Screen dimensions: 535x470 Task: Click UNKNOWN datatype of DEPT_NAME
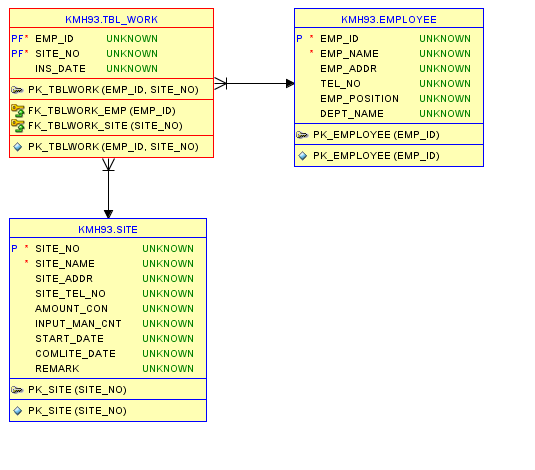click(445, 114)
